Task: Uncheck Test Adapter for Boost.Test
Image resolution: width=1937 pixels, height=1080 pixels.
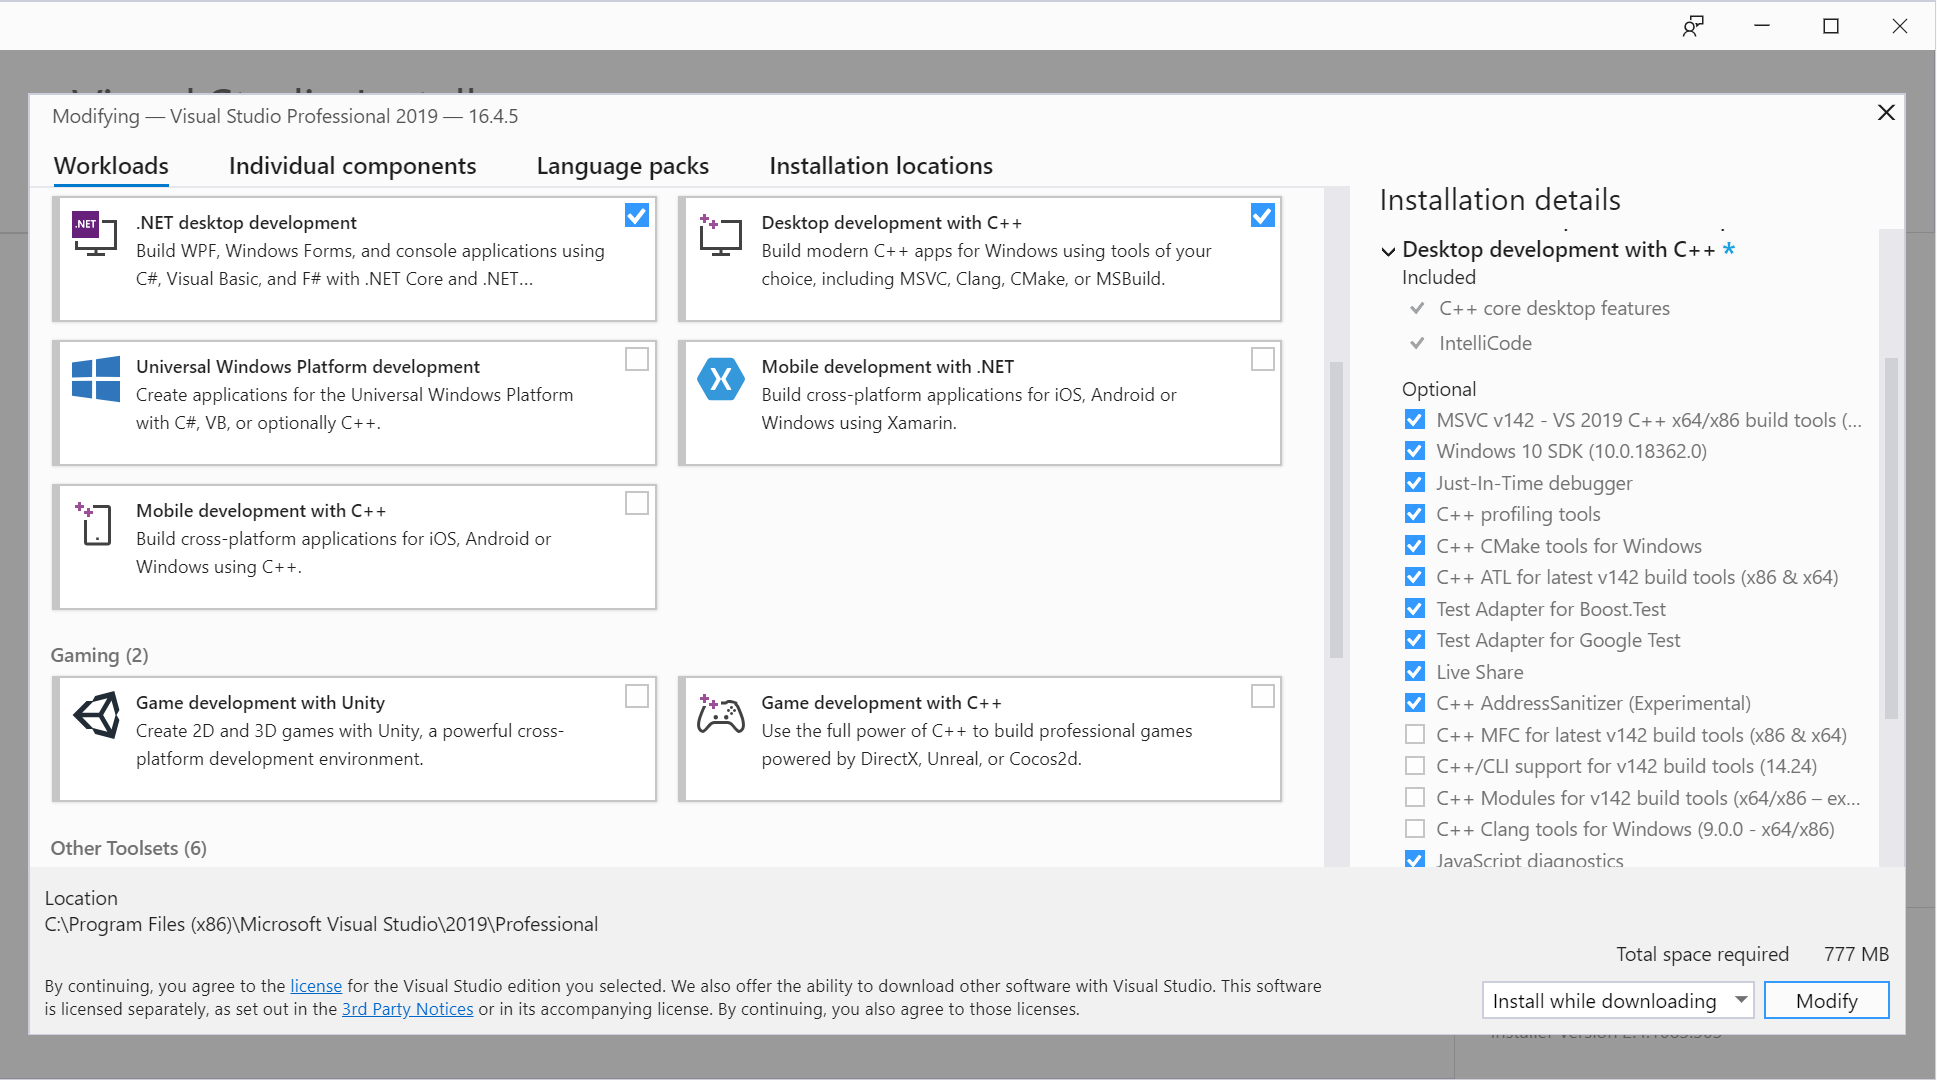Action: (1415, 608)
